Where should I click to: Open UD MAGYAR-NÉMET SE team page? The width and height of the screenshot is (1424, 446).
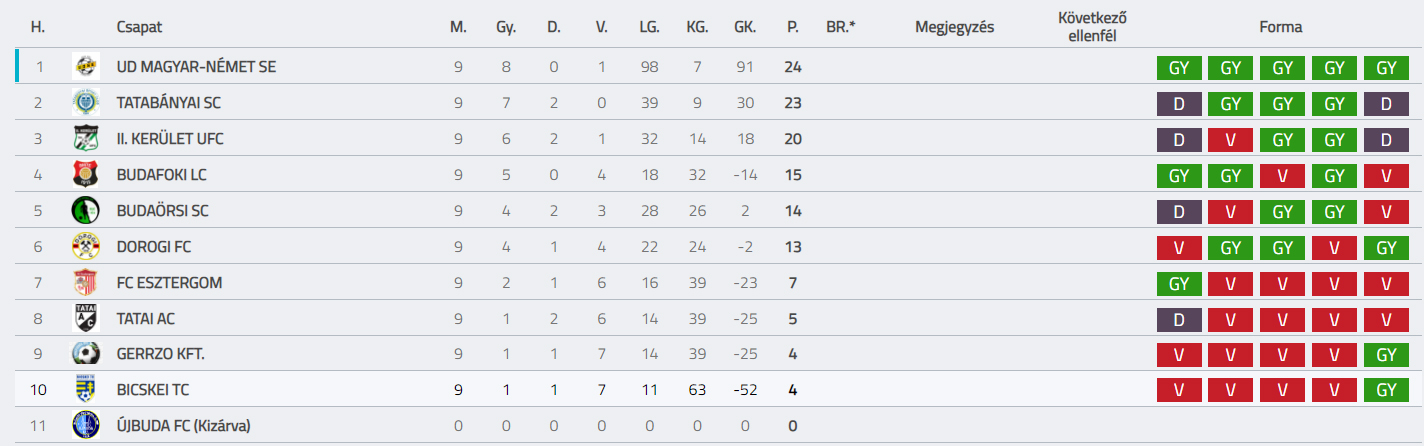tap(196, 67)
